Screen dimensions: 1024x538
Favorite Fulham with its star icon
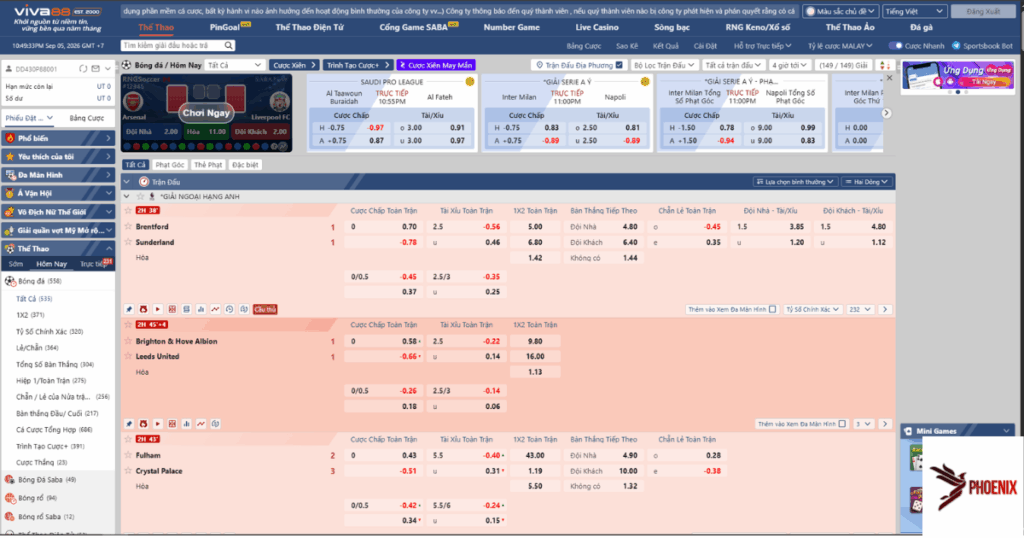[129, 455]
